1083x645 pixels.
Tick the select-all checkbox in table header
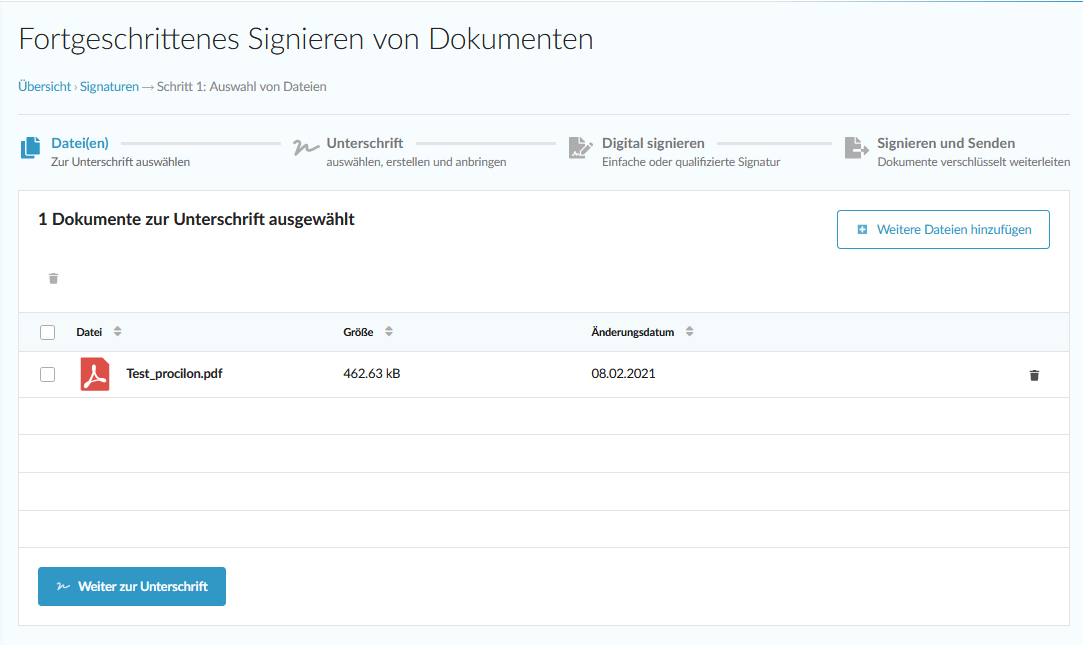(47, 332)
